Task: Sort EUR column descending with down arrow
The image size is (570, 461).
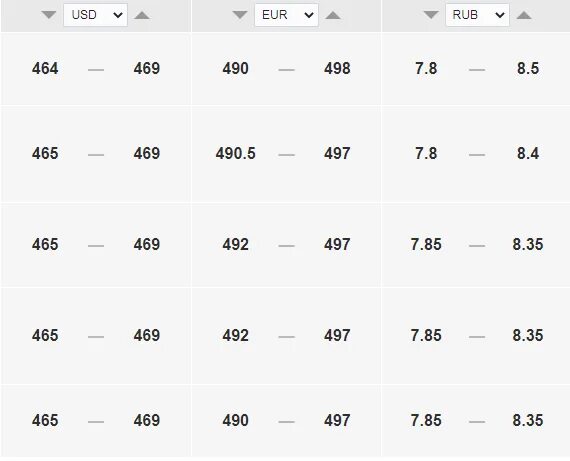Action: (240, 15)
